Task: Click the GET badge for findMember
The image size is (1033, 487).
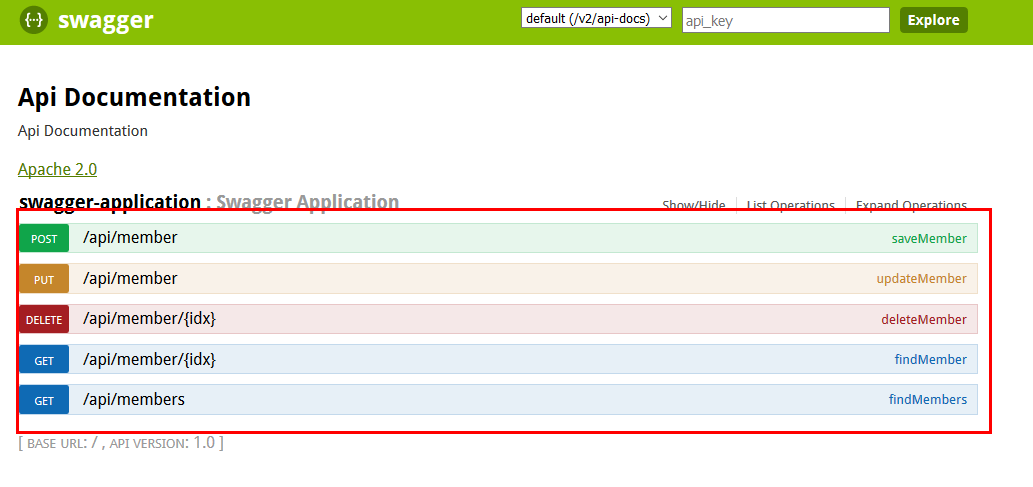Action: (x=44, y=360)
